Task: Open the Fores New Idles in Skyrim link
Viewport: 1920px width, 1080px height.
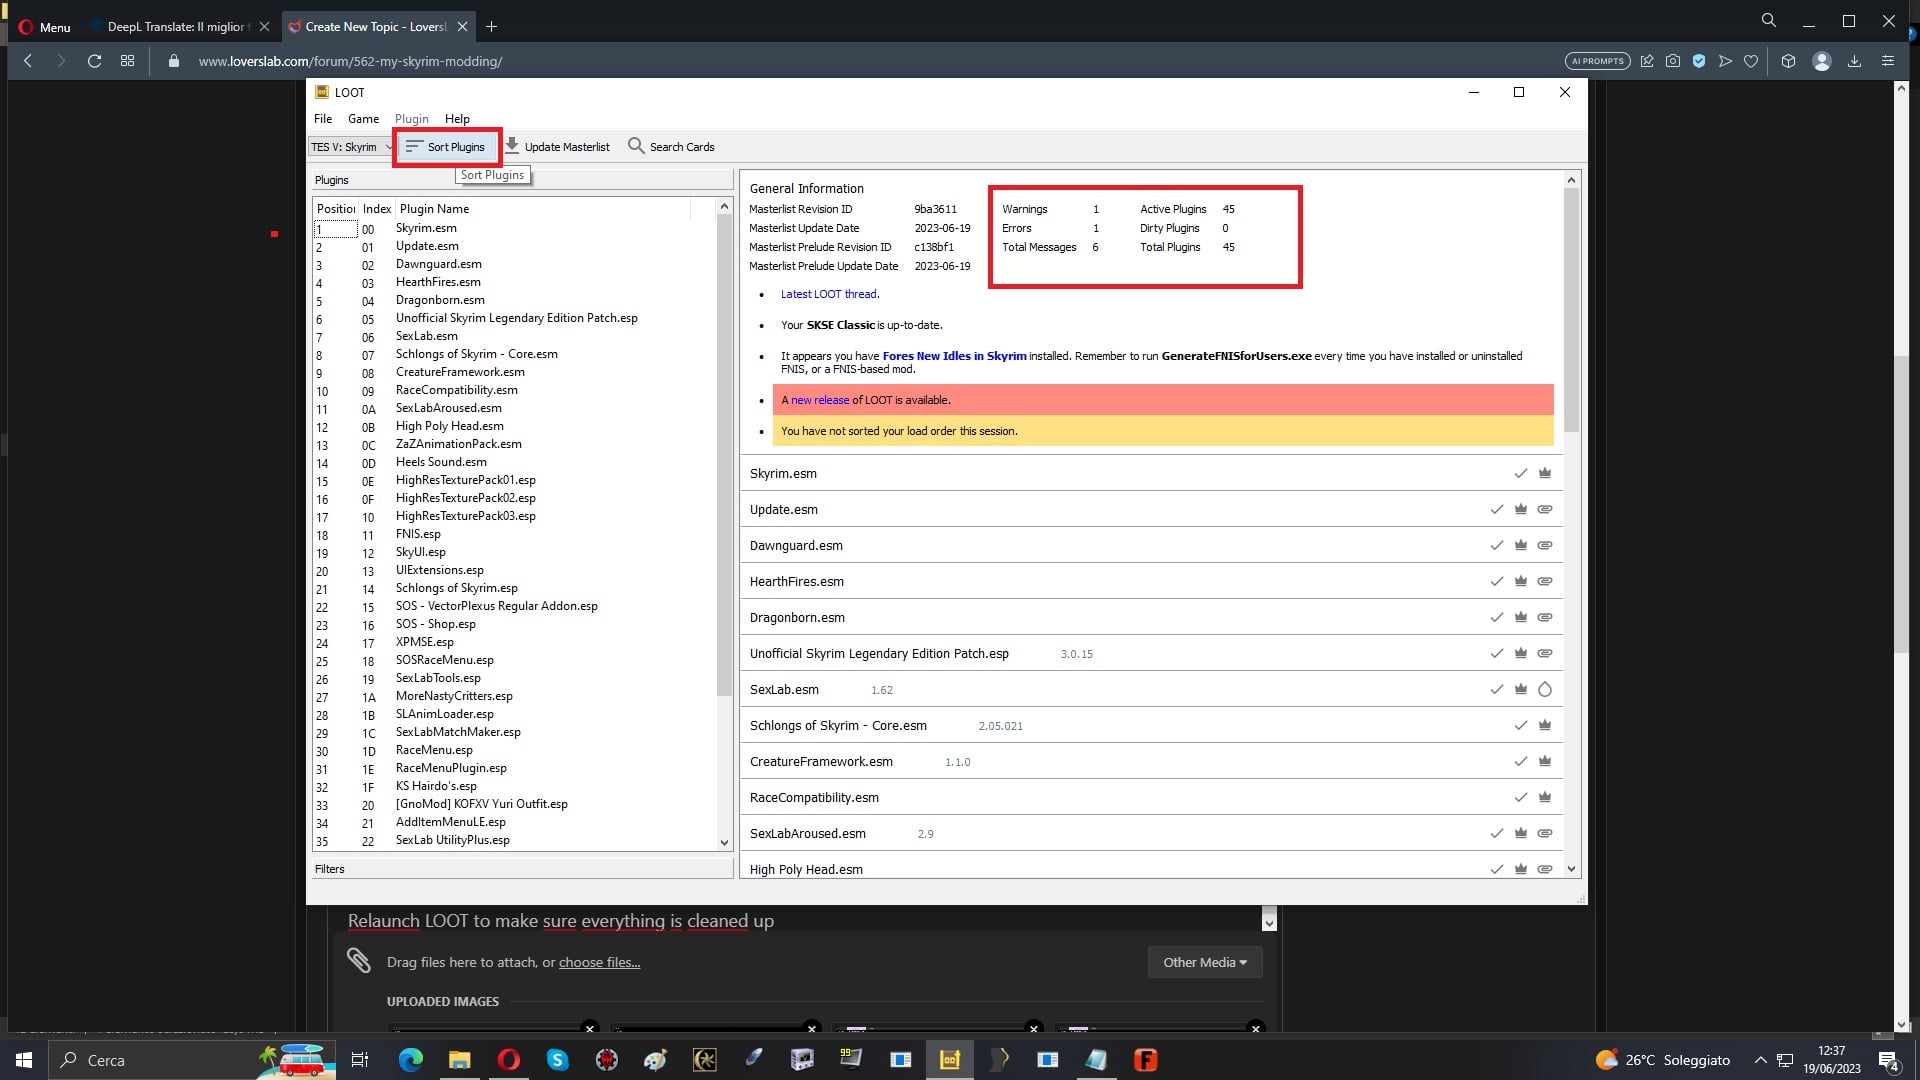Action: click(x=954, y=356)
